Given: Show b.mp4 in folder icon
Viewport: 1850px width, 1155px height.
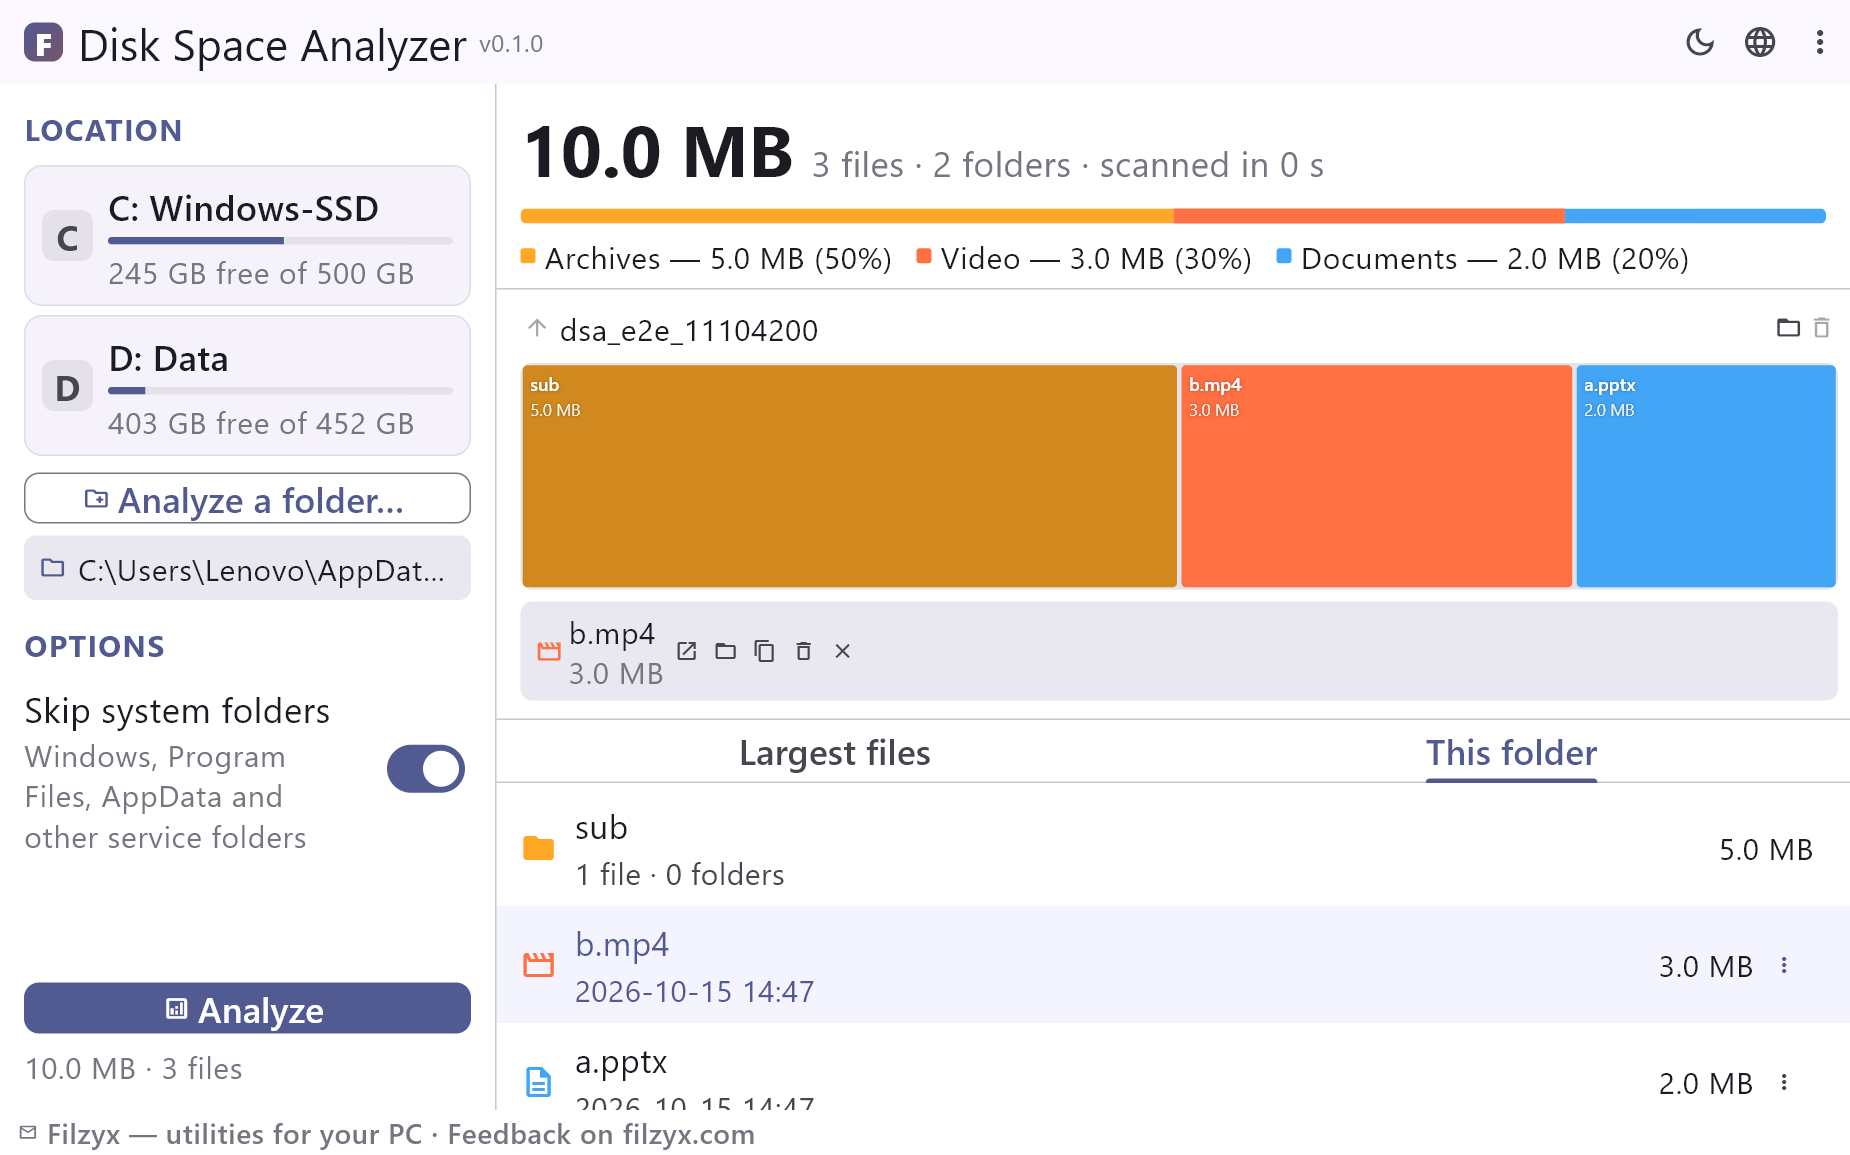Looking at the screenshot, I should 726,651.
